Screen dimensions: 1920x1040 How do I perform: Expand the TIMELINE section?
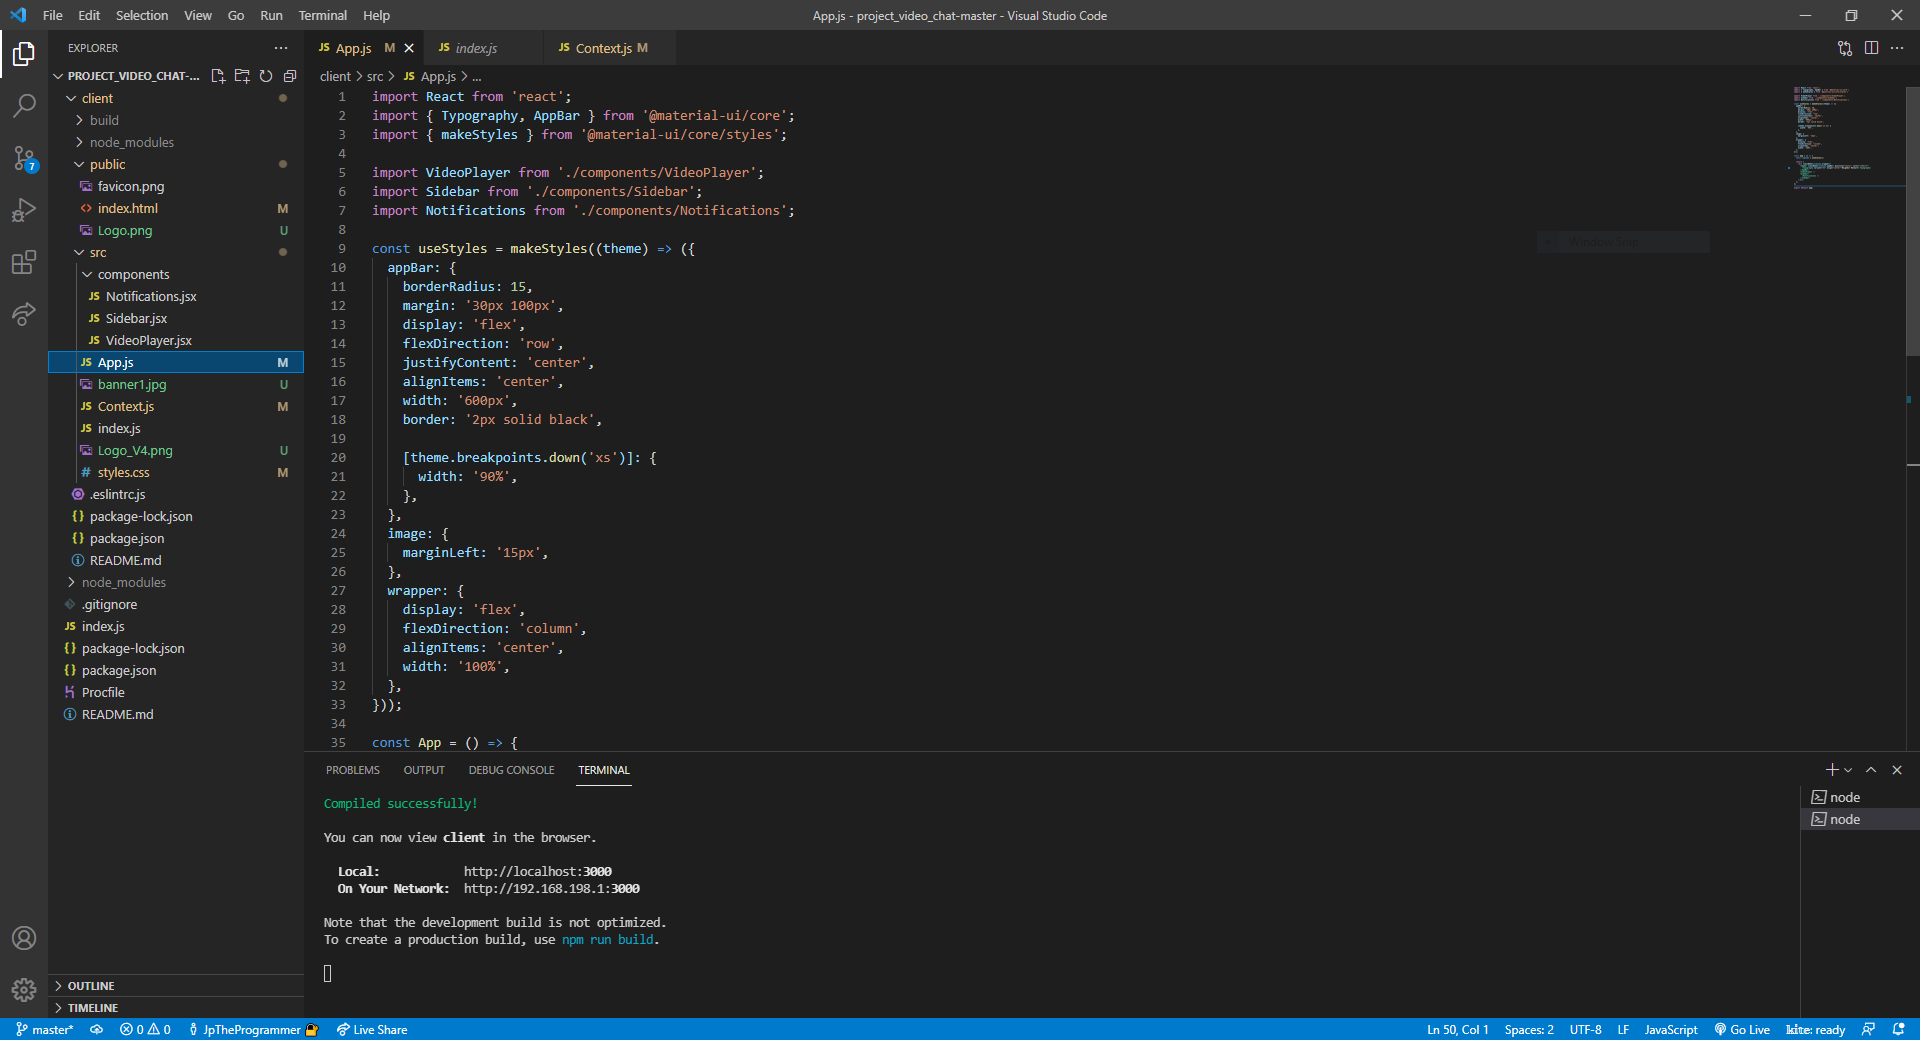[176, 1008]
